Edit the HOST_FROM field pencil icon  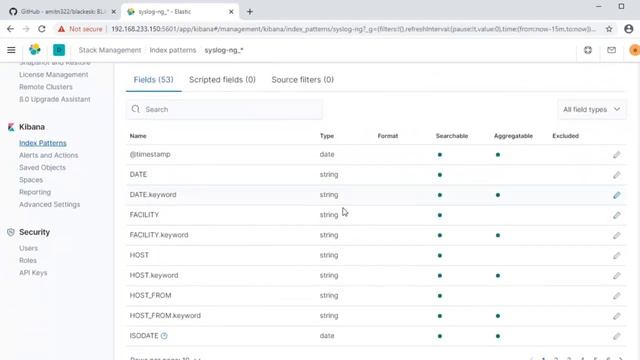coord(616,296)
